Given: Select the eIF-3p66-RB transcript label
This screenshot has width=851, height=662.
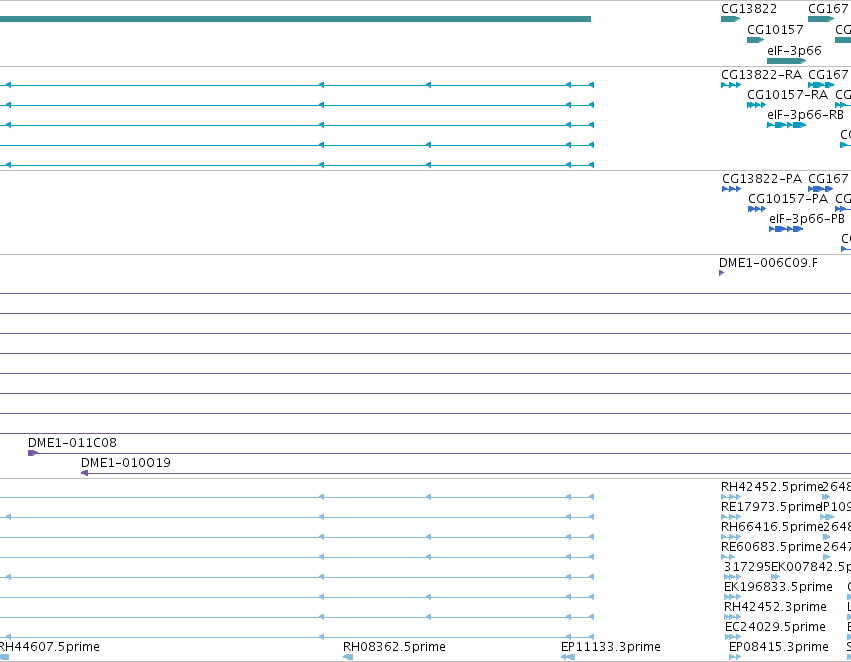Looking at the screenshot, I should [x=805, y=115].
